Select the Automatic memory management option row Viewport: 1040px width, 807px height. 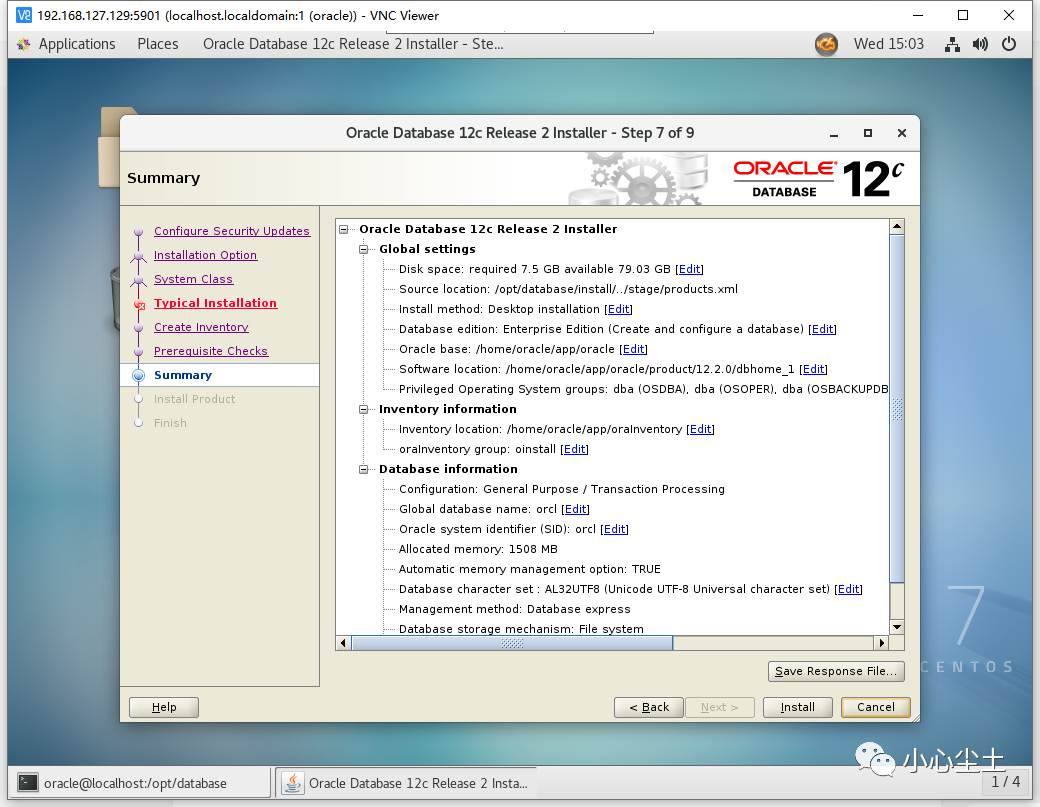[529, 569]
